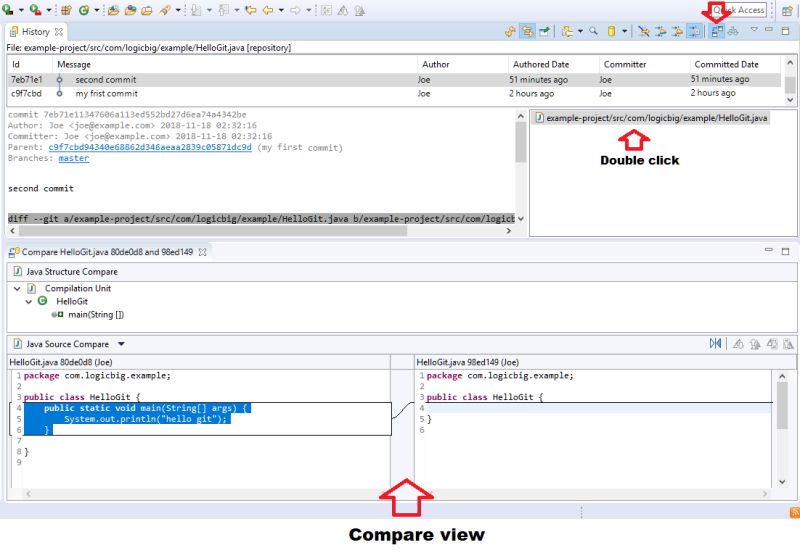800x553 pixels.
Task: Open the New Java Class dropdown arrow
Action: coord(96,10)
